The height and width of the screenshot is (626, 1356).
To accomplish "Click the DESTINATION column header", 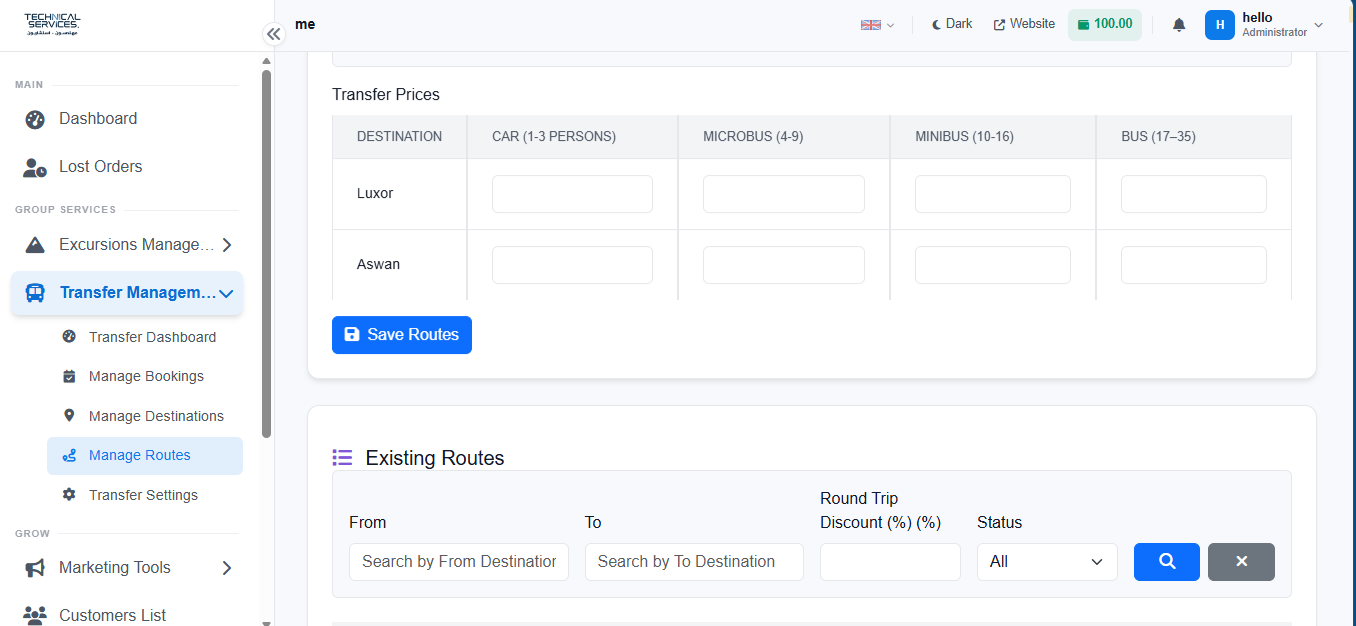I will click(399, 137).
